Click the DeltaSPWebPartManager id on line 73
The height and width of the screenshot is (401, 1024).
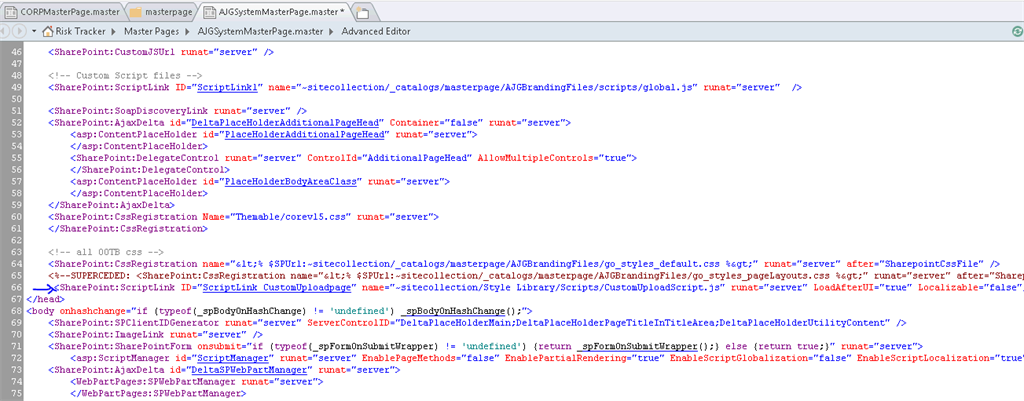251,370
